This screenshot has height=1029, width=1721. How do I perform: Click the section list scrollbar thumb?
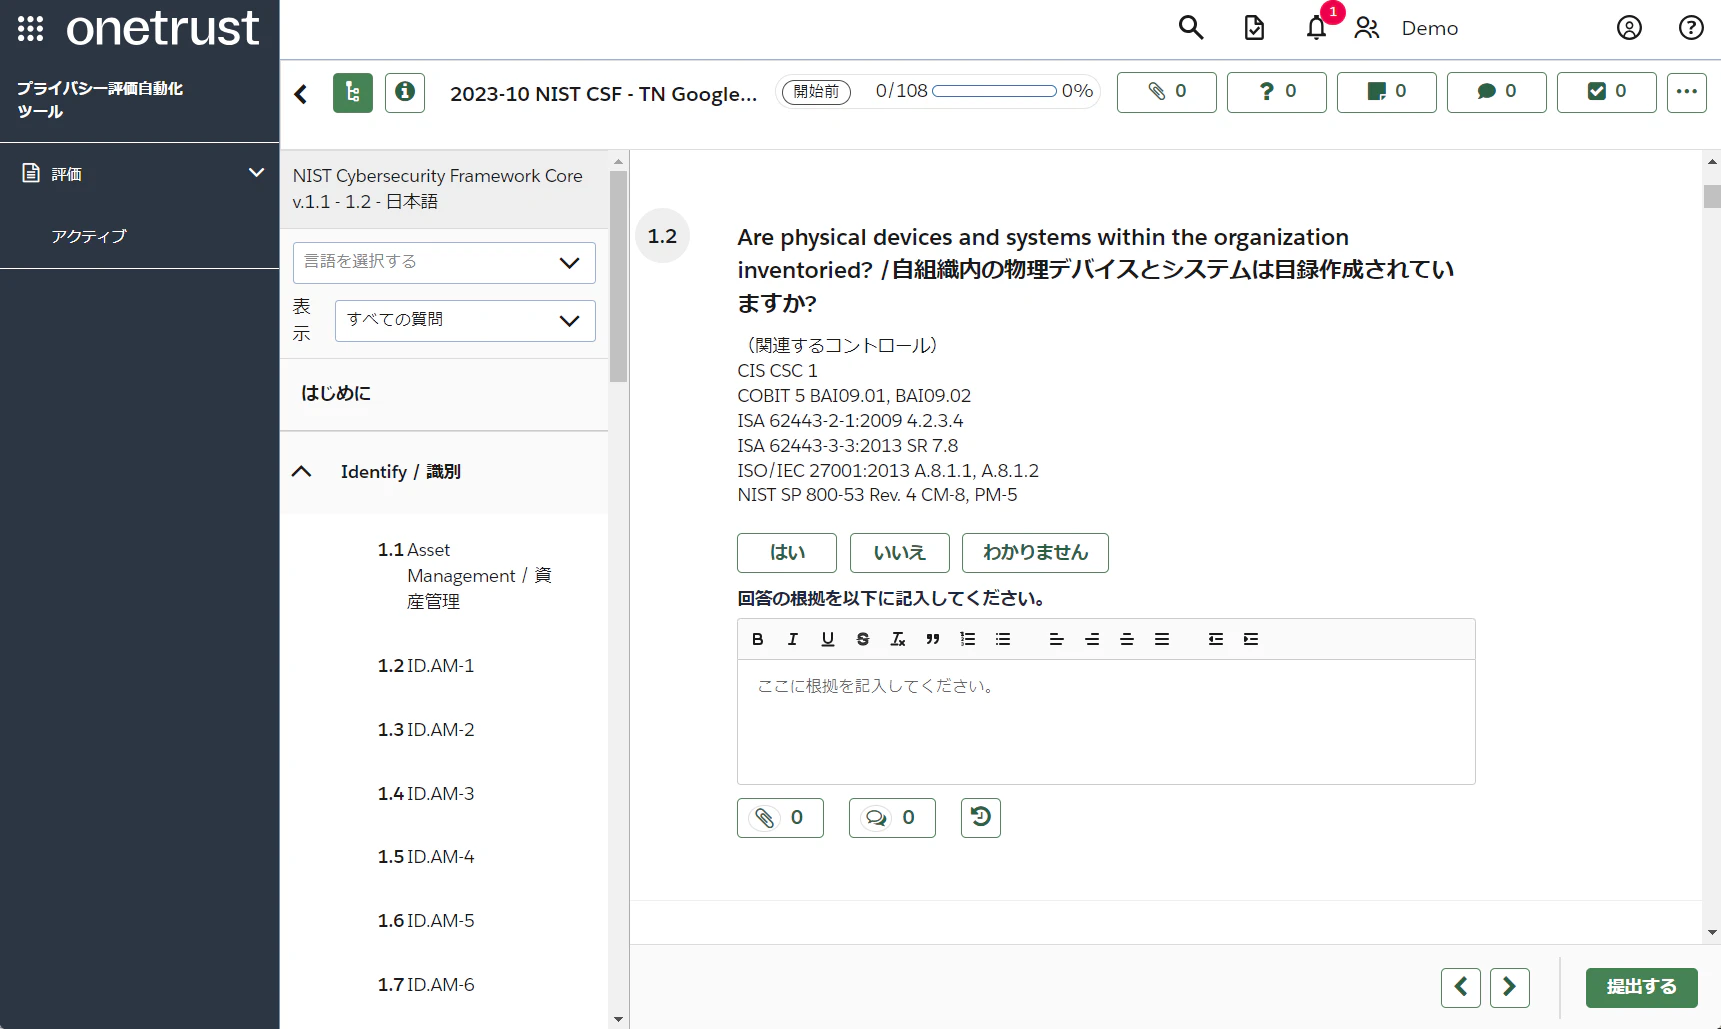[x=618, y=276]
